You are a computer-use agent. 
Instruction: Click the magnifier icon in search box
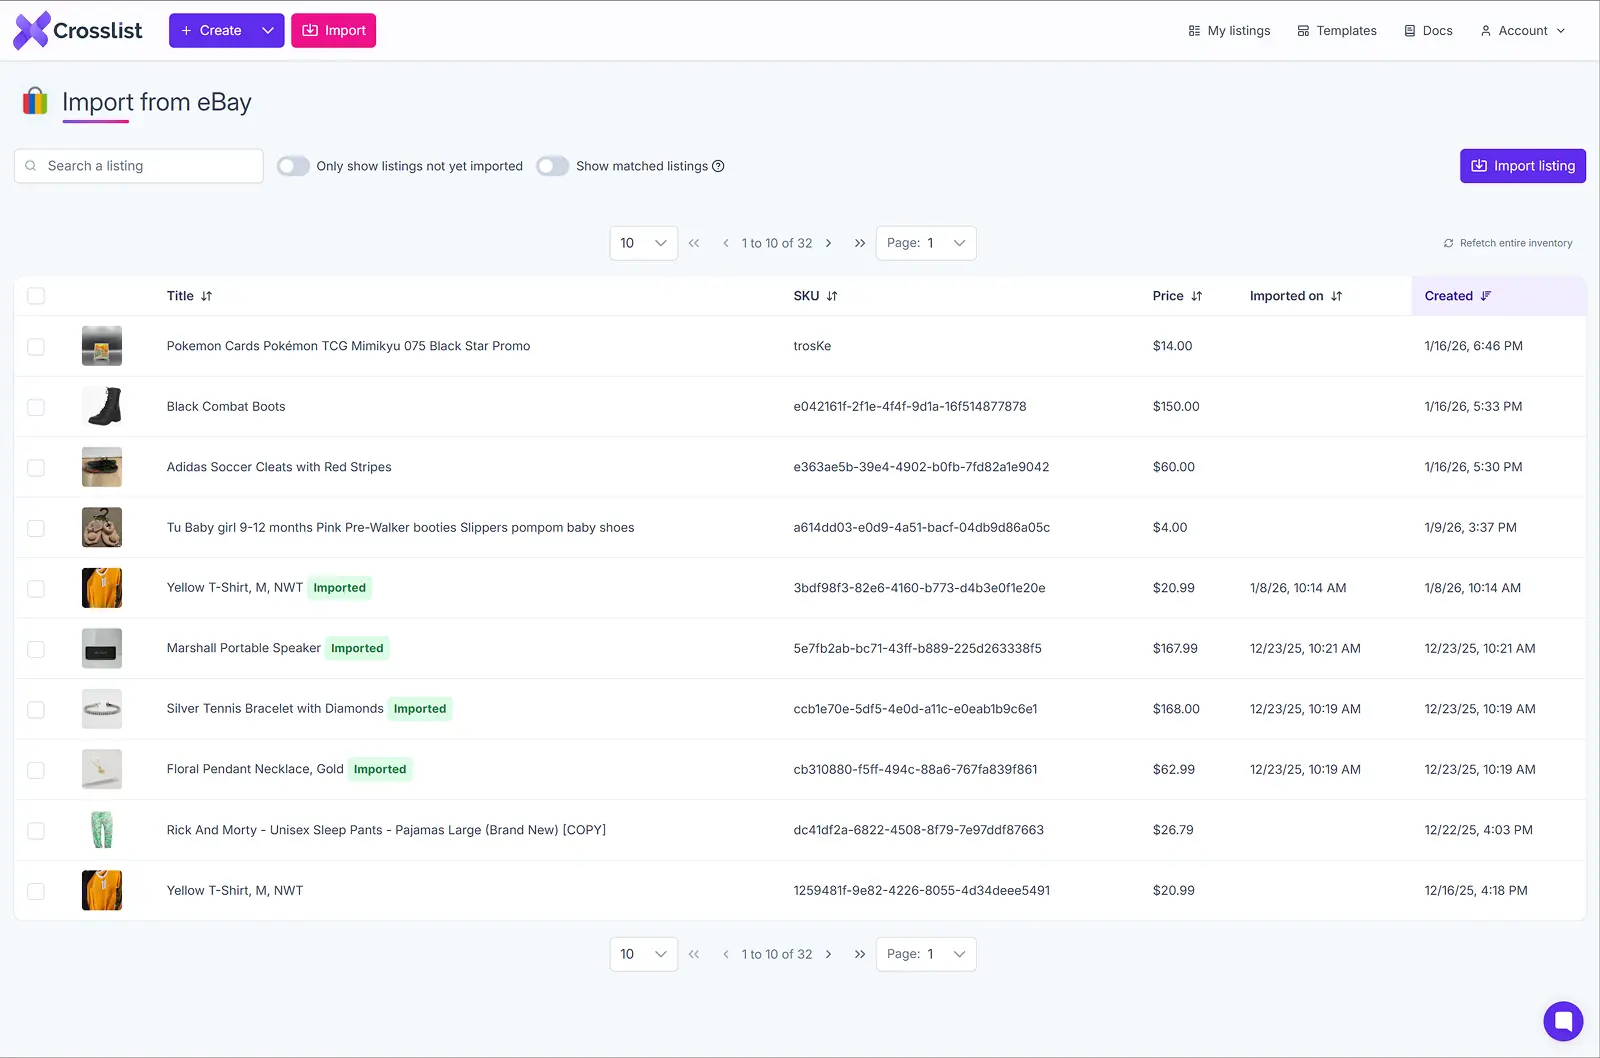[31, 166]
